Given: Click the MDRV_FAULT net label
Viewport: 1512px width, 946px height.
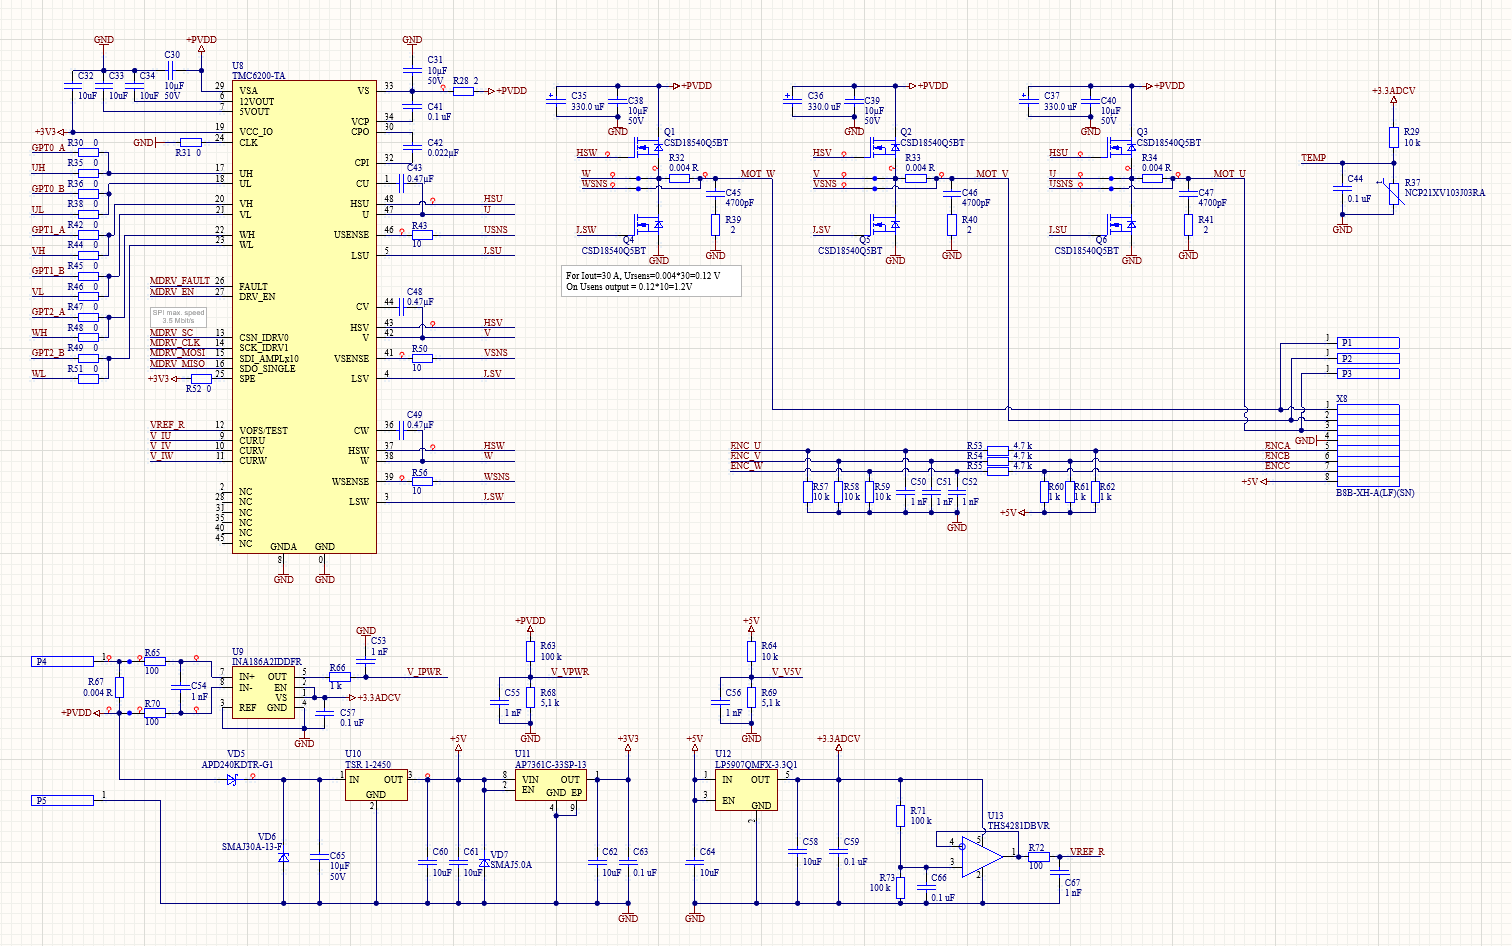Looking at the screenshot, I should [x=180, y=281].
